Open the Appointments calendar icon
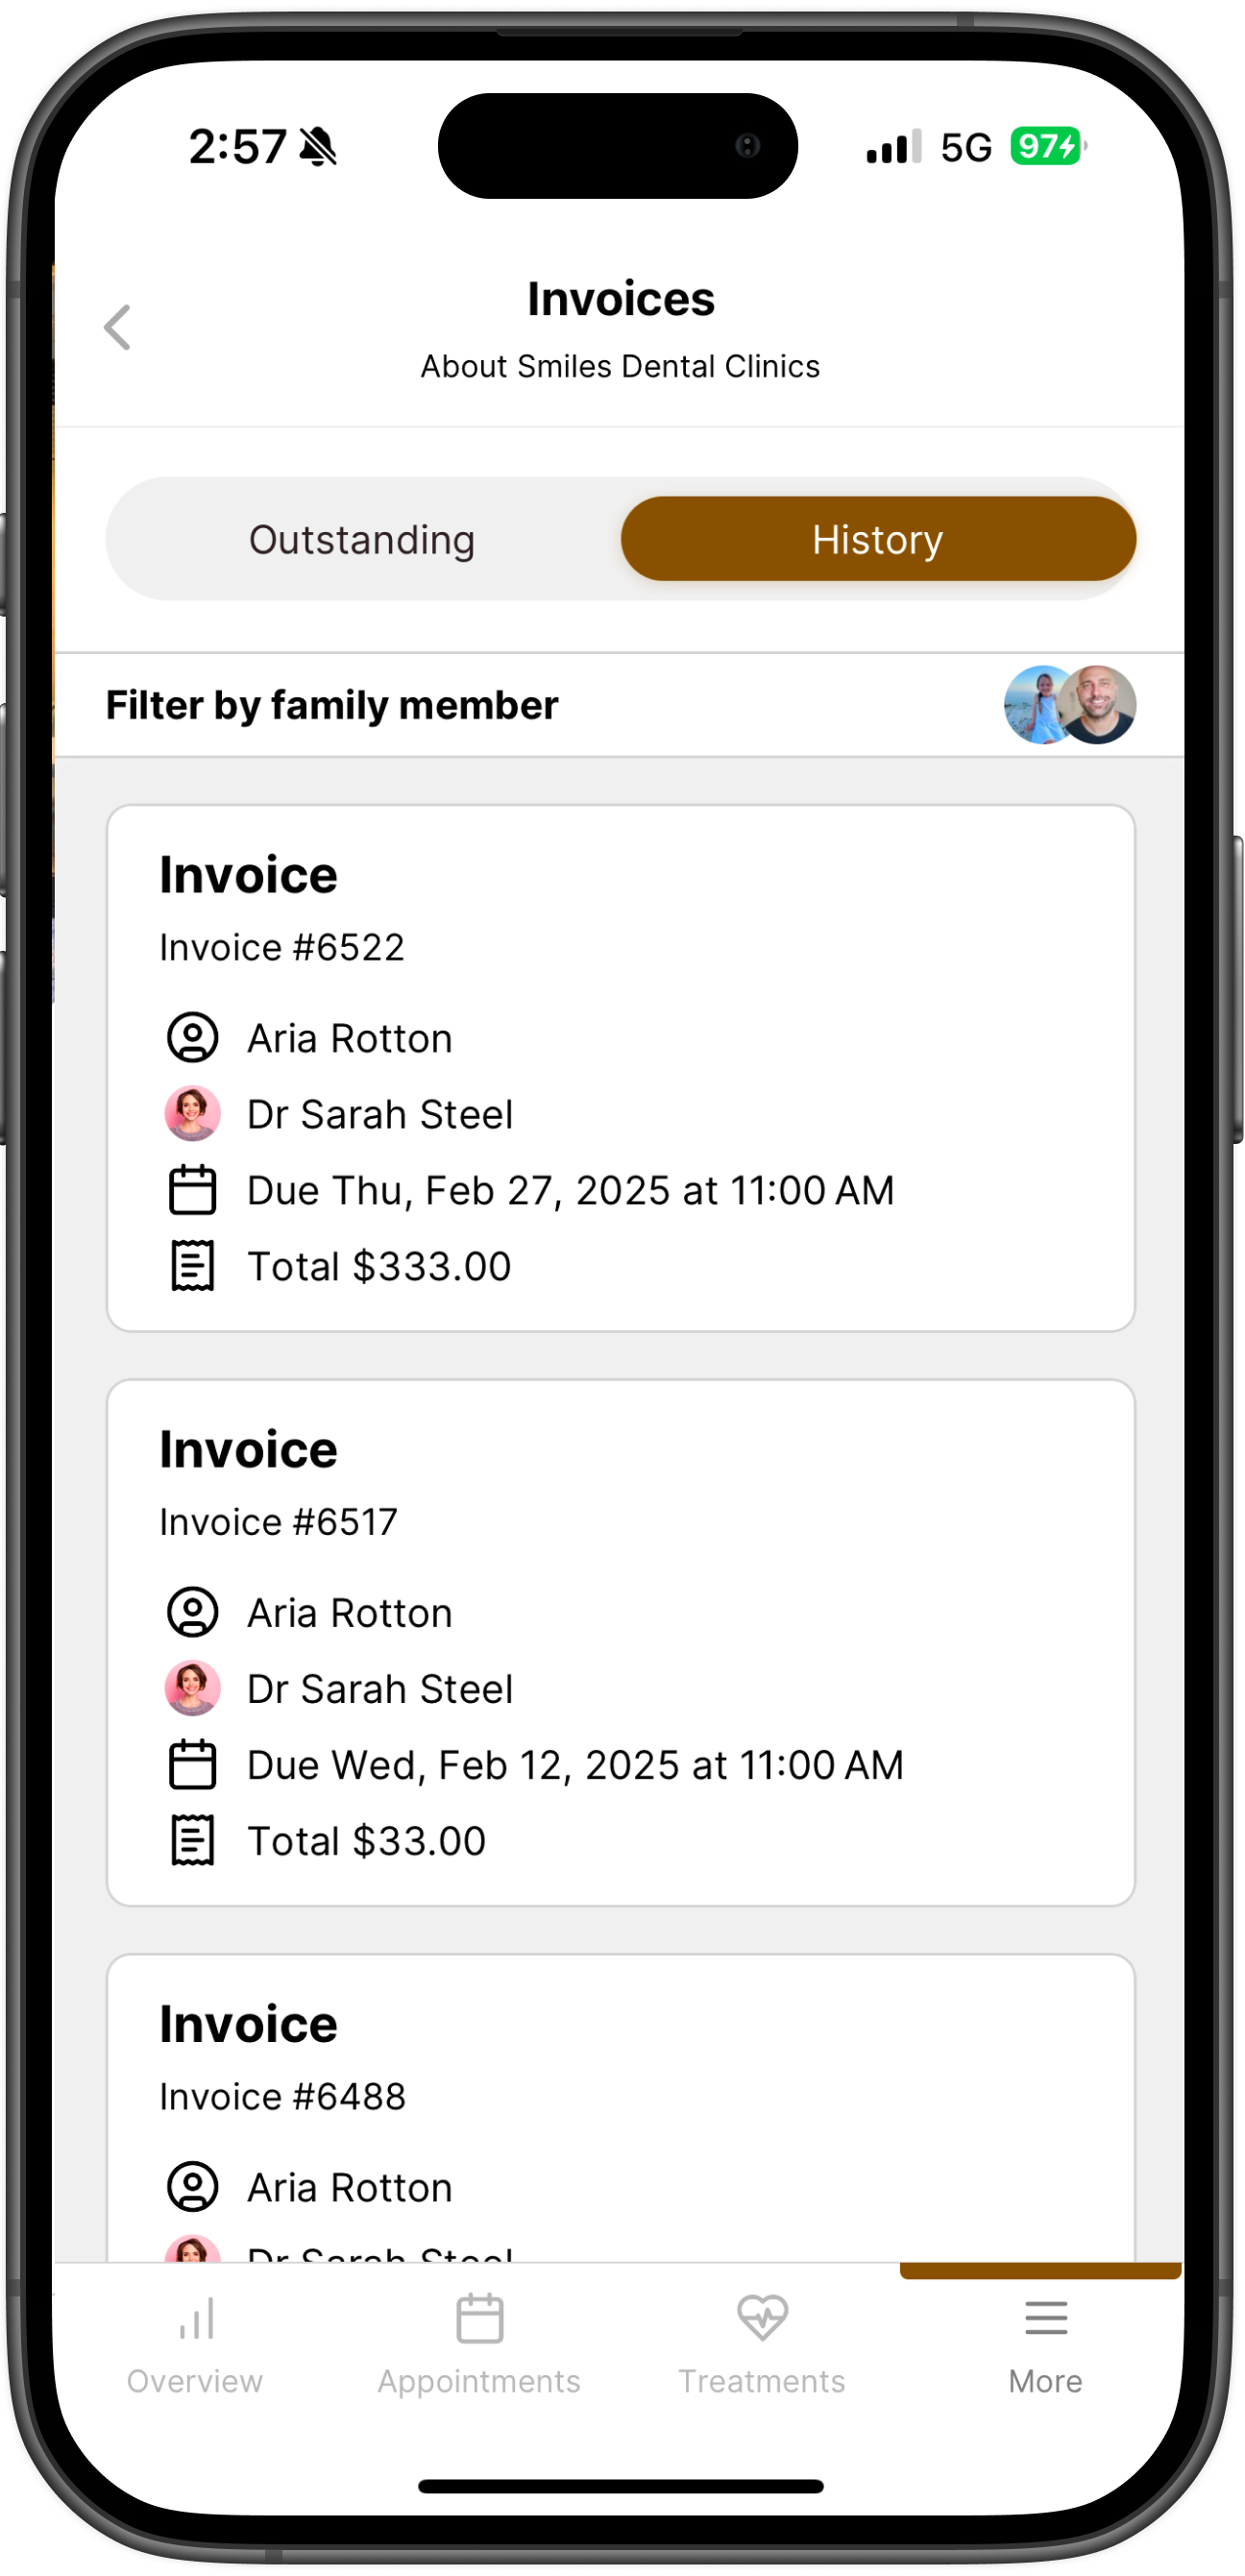Image resolution: width=1245 pixels, height=2576 pixels. (480, 2318)
